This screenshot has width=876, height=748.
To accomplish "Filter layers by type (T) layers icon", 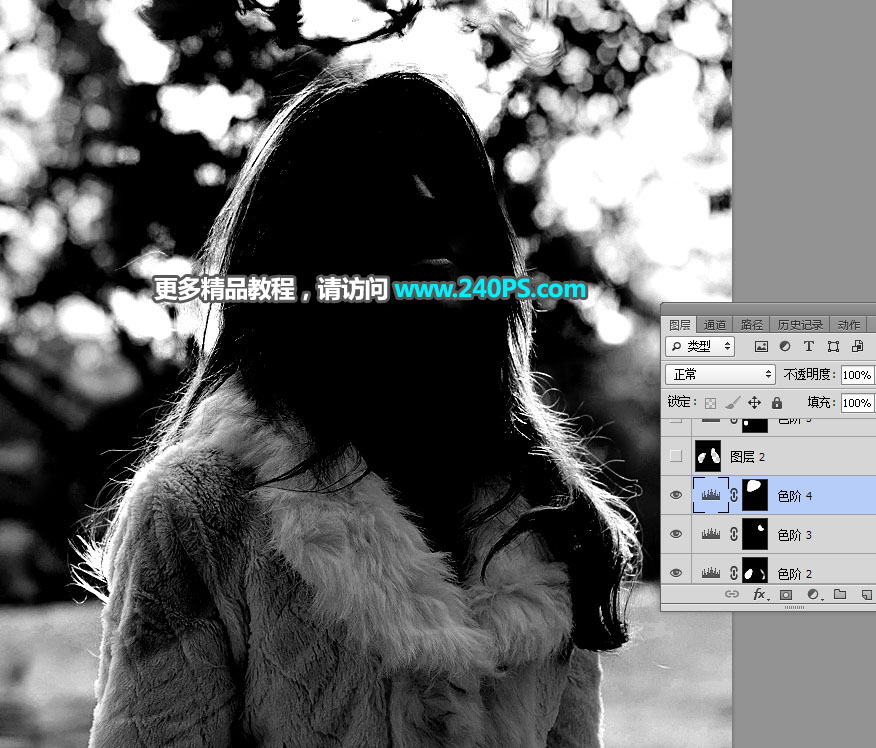I will [x=809, y=346].
